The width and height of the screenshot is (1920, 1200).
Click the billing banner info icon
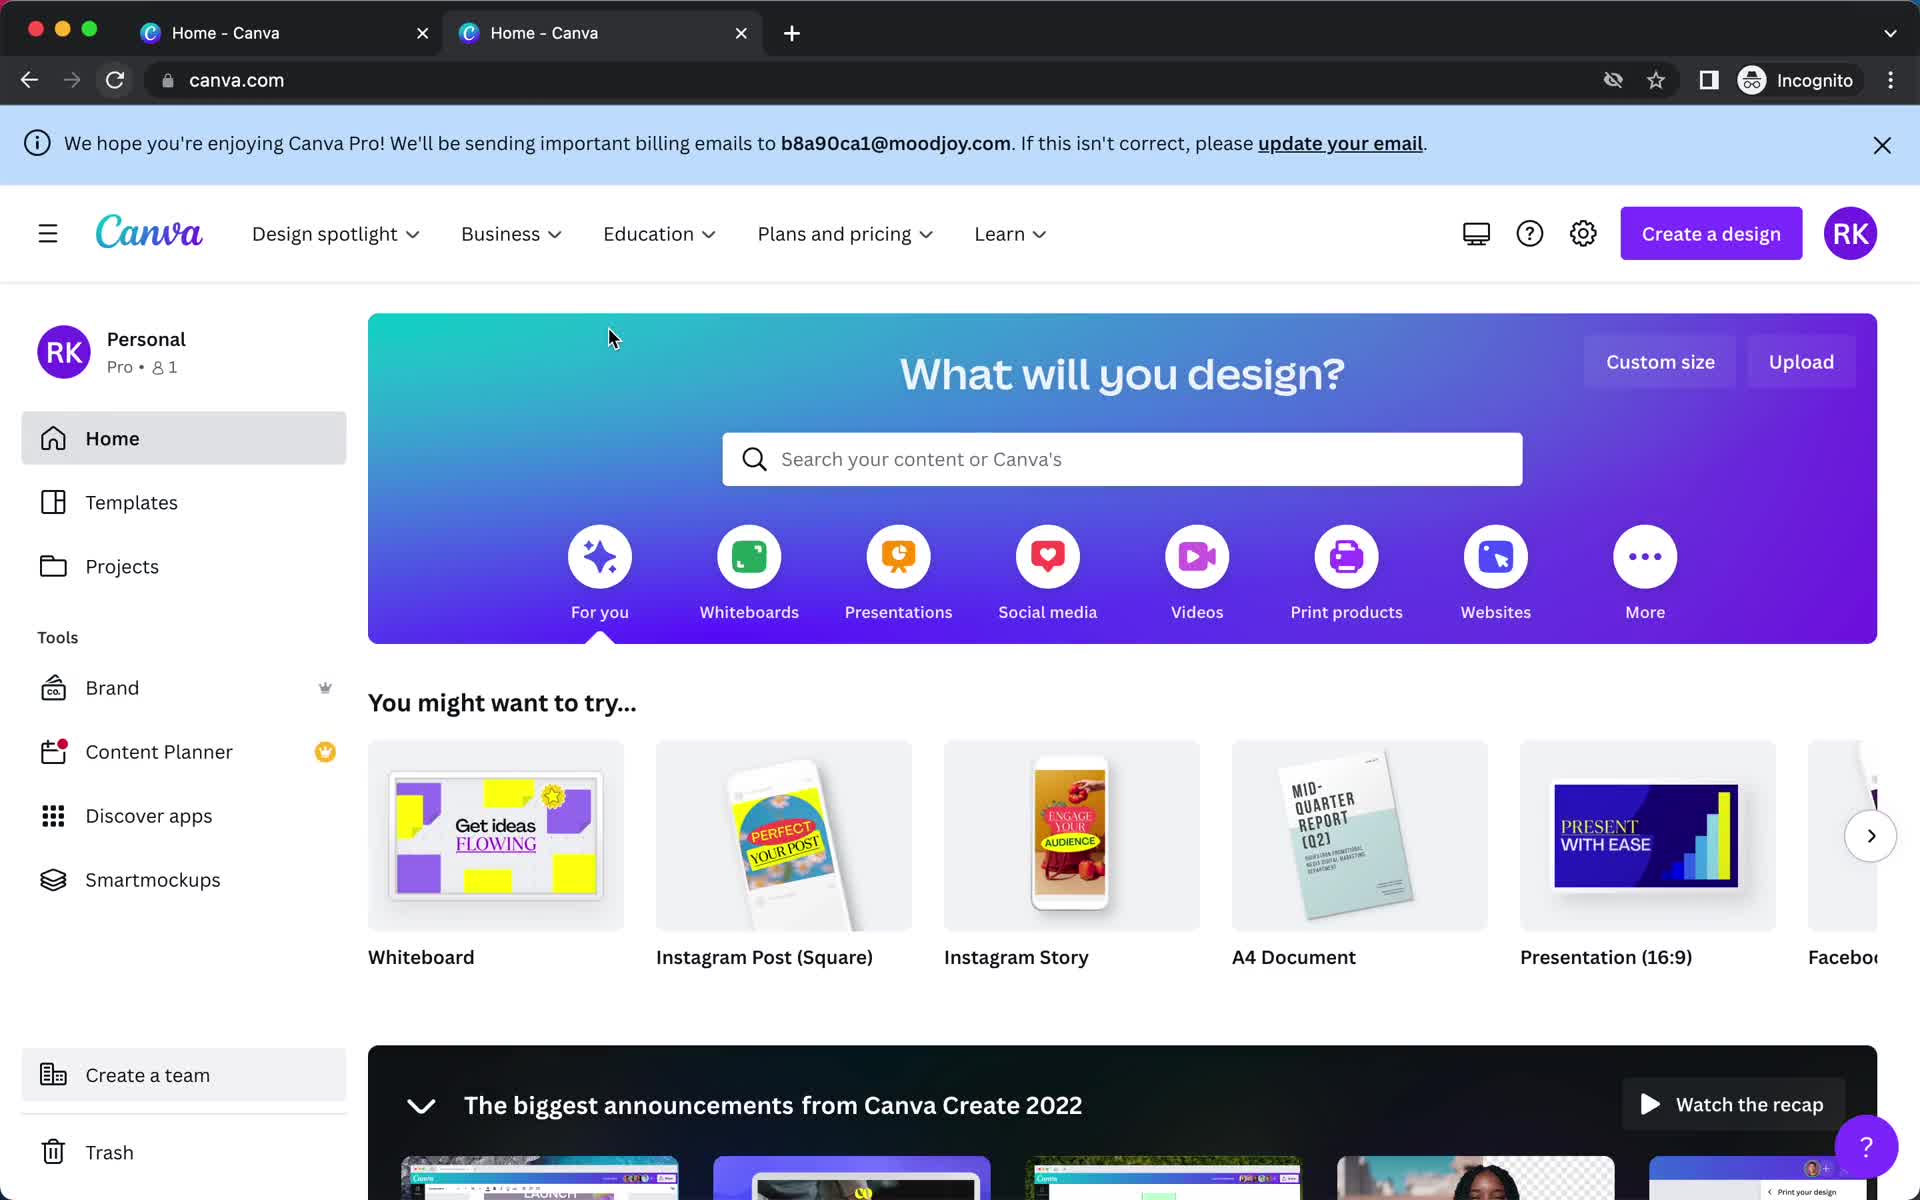(37, 143)
